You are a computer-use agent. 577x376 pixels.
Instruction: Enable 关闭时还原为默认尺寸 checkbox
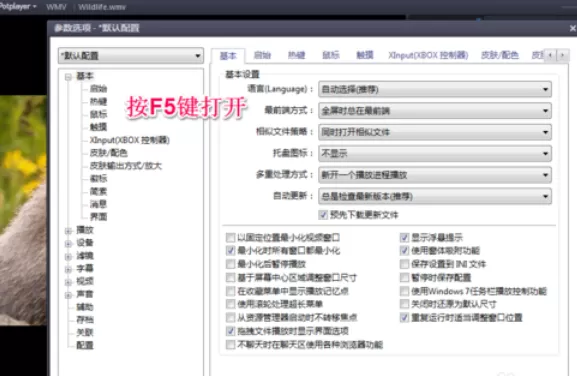click(x=404, y=304)
